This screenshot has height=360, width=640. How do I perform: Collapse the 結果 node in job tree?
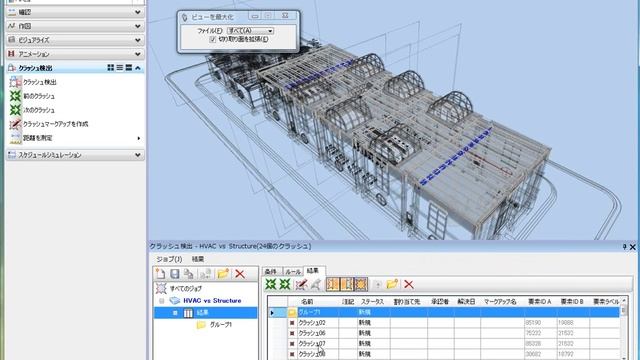click(175, 313)
